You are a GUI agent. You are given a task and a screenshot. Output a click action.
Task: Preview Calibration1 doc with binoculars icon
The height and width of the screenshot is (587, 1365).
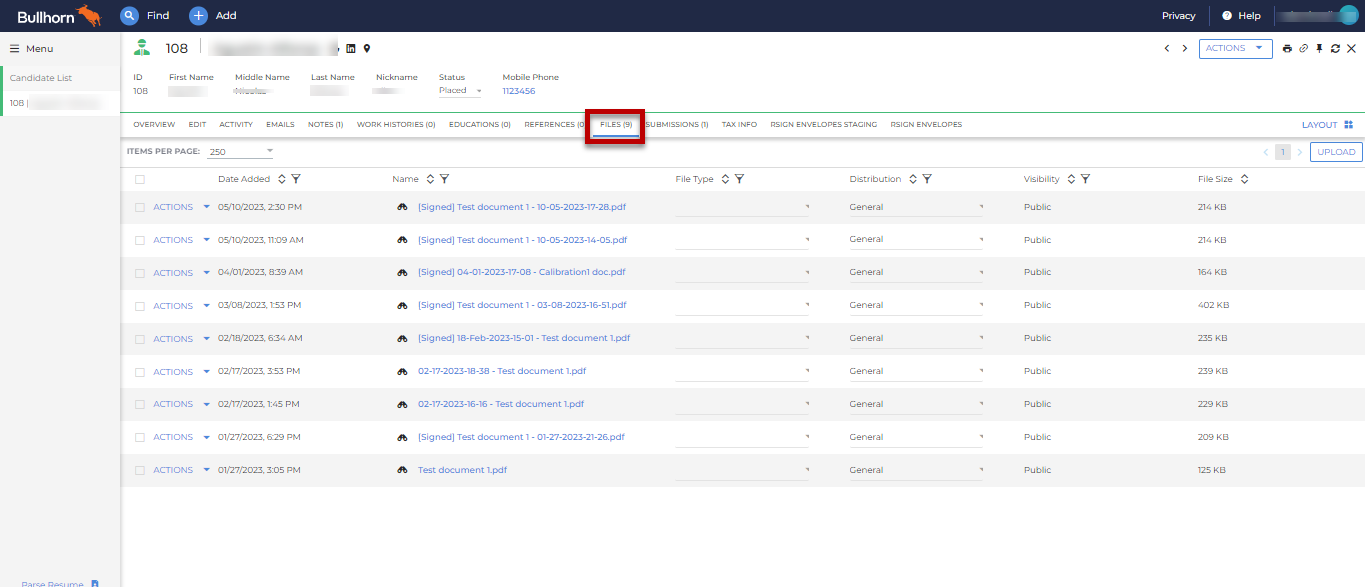(x=403, y=273)
